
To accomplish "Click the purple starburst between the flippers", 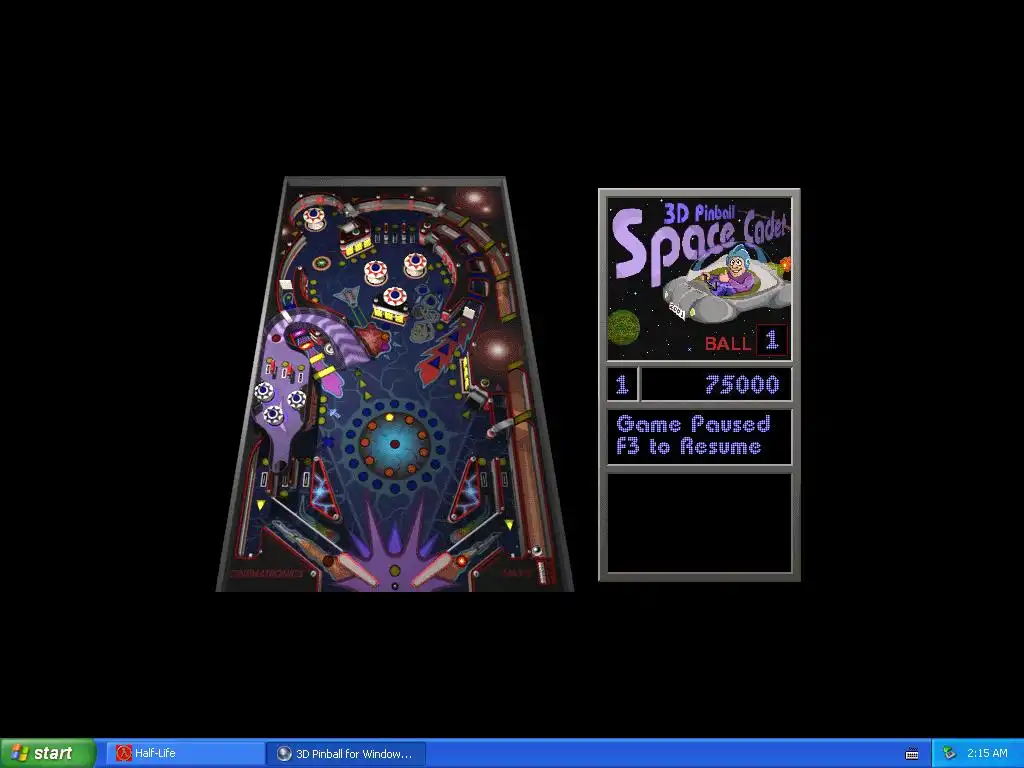I will (x=394, y=545).
